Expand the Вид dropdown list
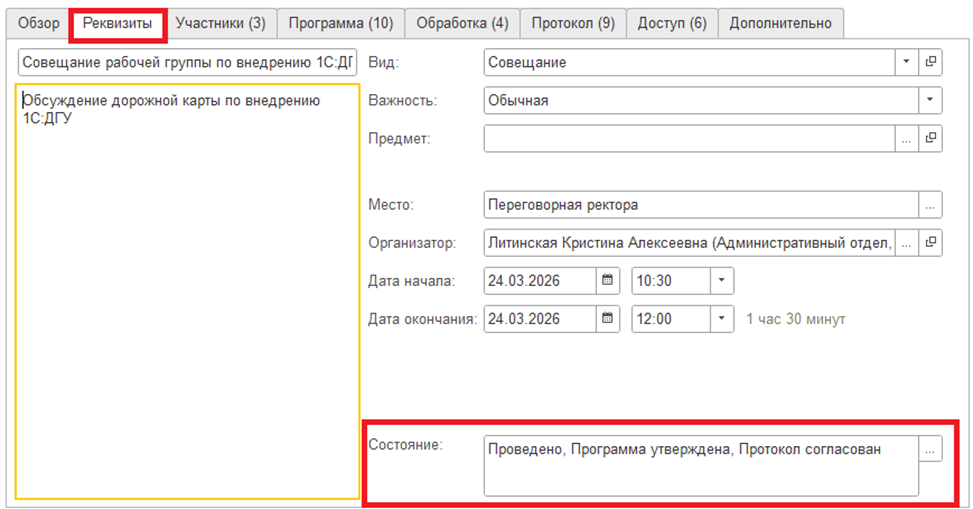This screenshot has height=509, width=973. point(906,62)
